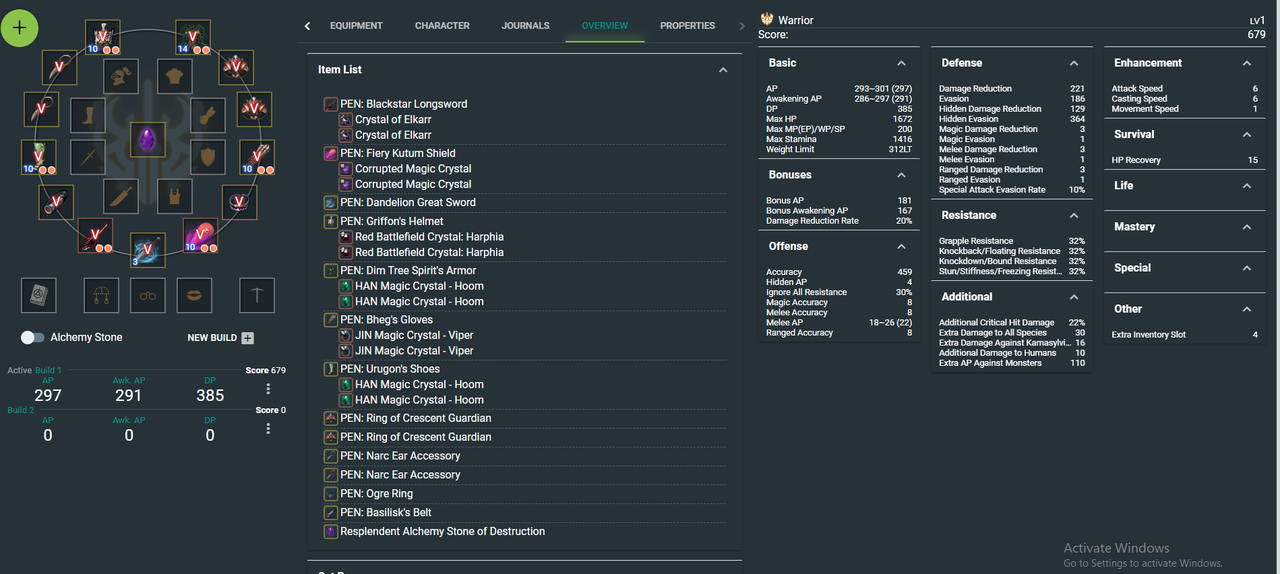Click the empty main weapon sword silhouette slot
This screenshot has width=1280, height=574.
88,157
